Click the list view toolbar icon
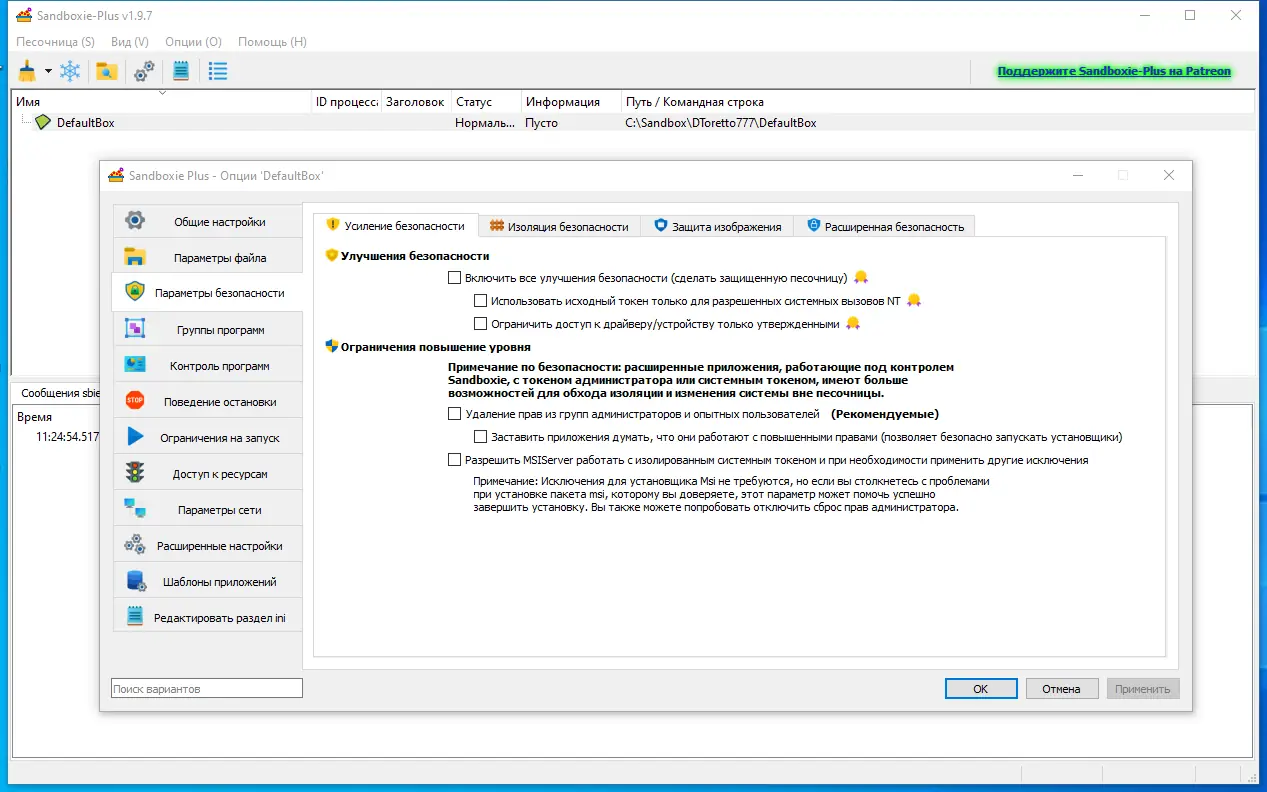 click(x=218, y=71)
